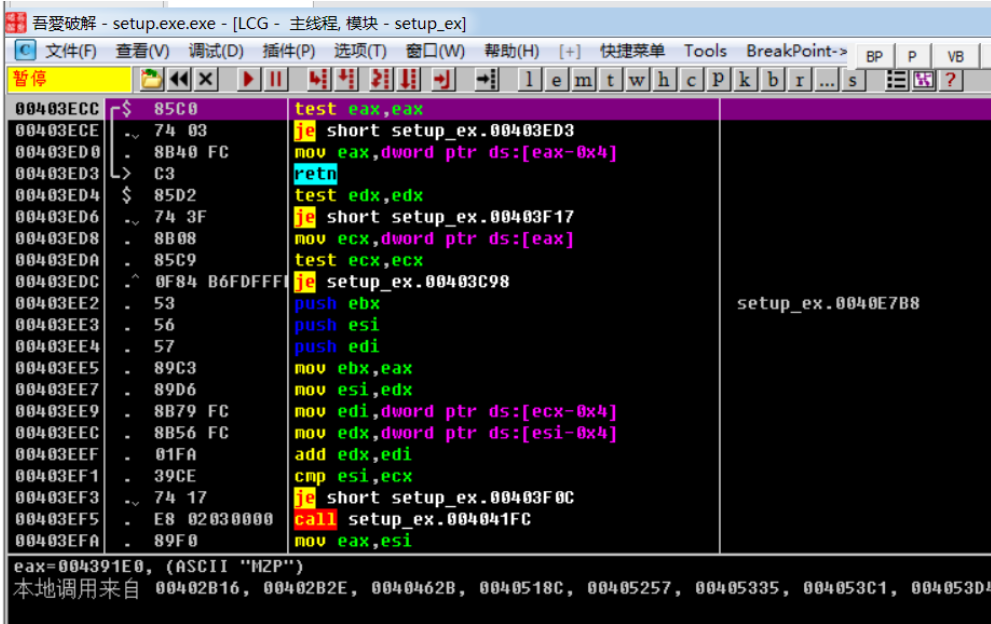Open Source window with the 's' button
Screen dimensions: 991x624
pos(853,80)
